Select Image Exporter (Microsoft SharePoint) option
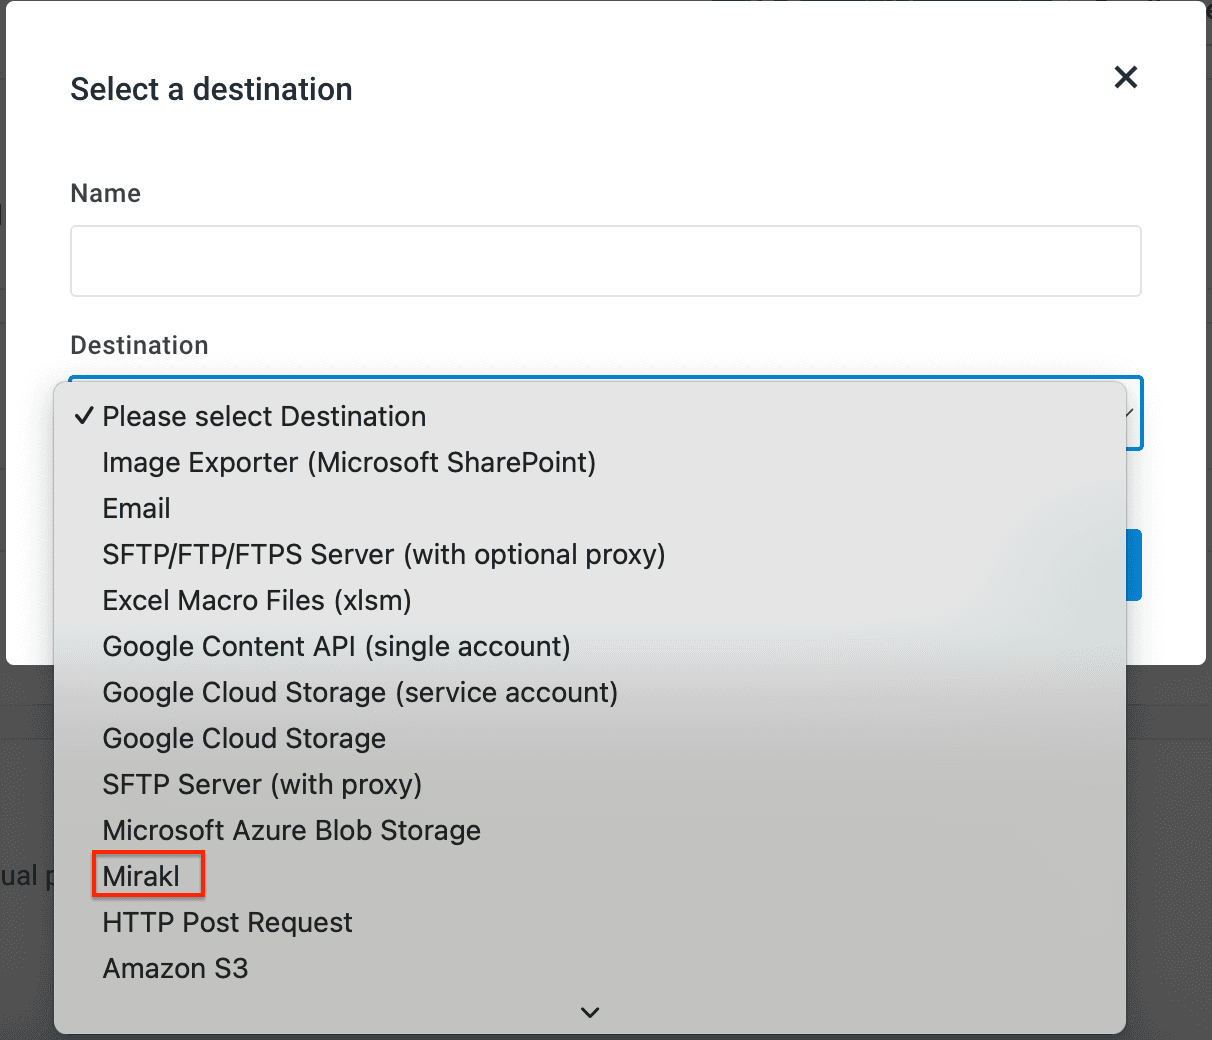 (x=349, y=462)
